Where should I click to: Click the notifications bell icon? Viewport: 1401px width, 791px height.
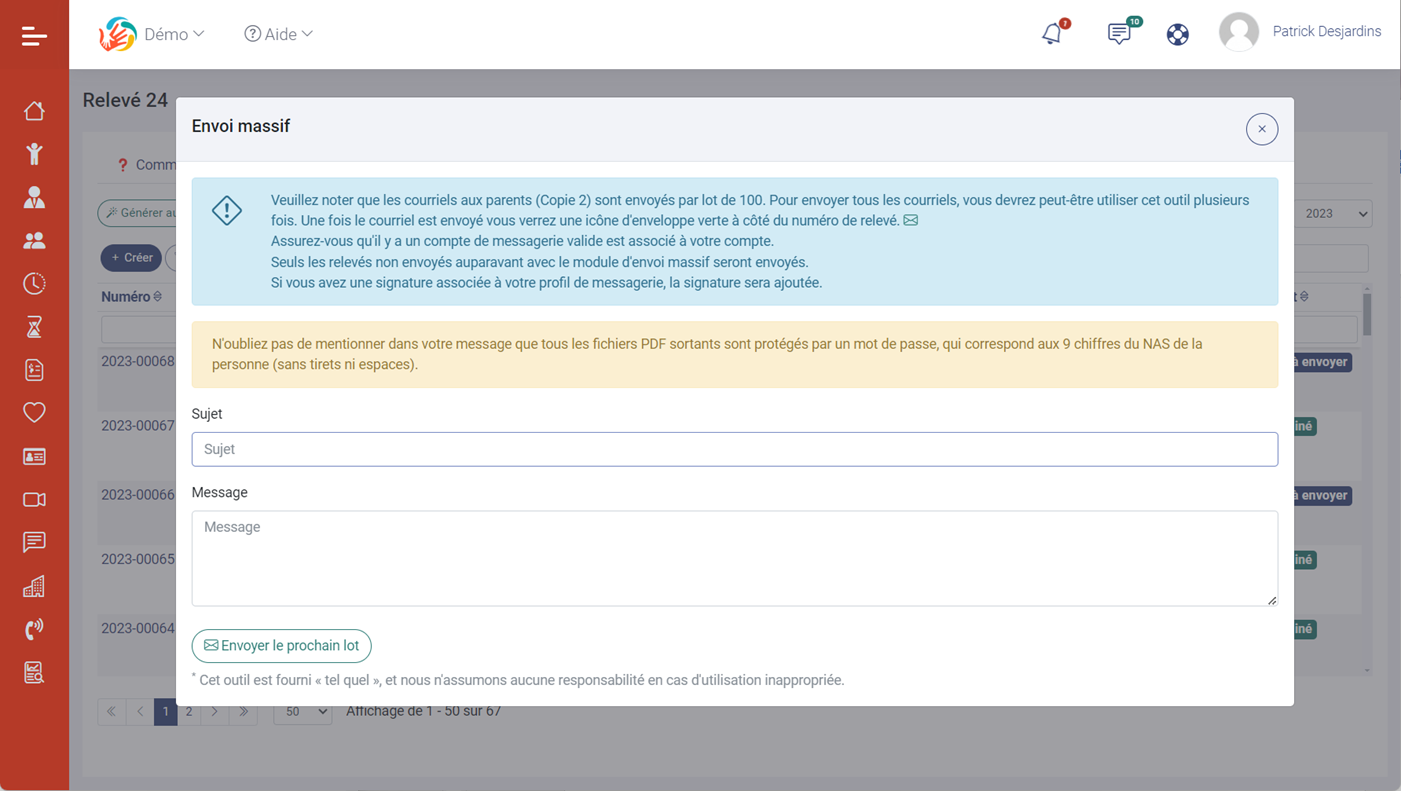click(x=1052, y=34)
